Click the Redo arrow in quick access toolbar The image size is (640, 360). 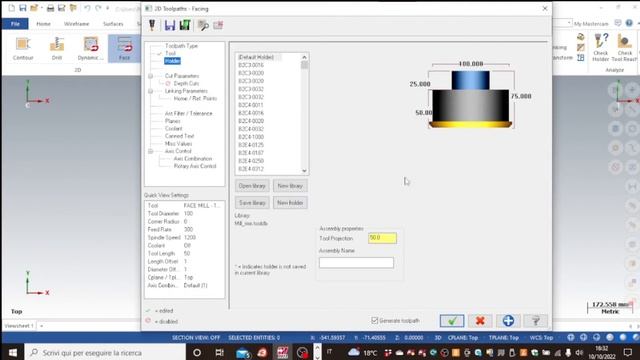(x=98, y=8)
